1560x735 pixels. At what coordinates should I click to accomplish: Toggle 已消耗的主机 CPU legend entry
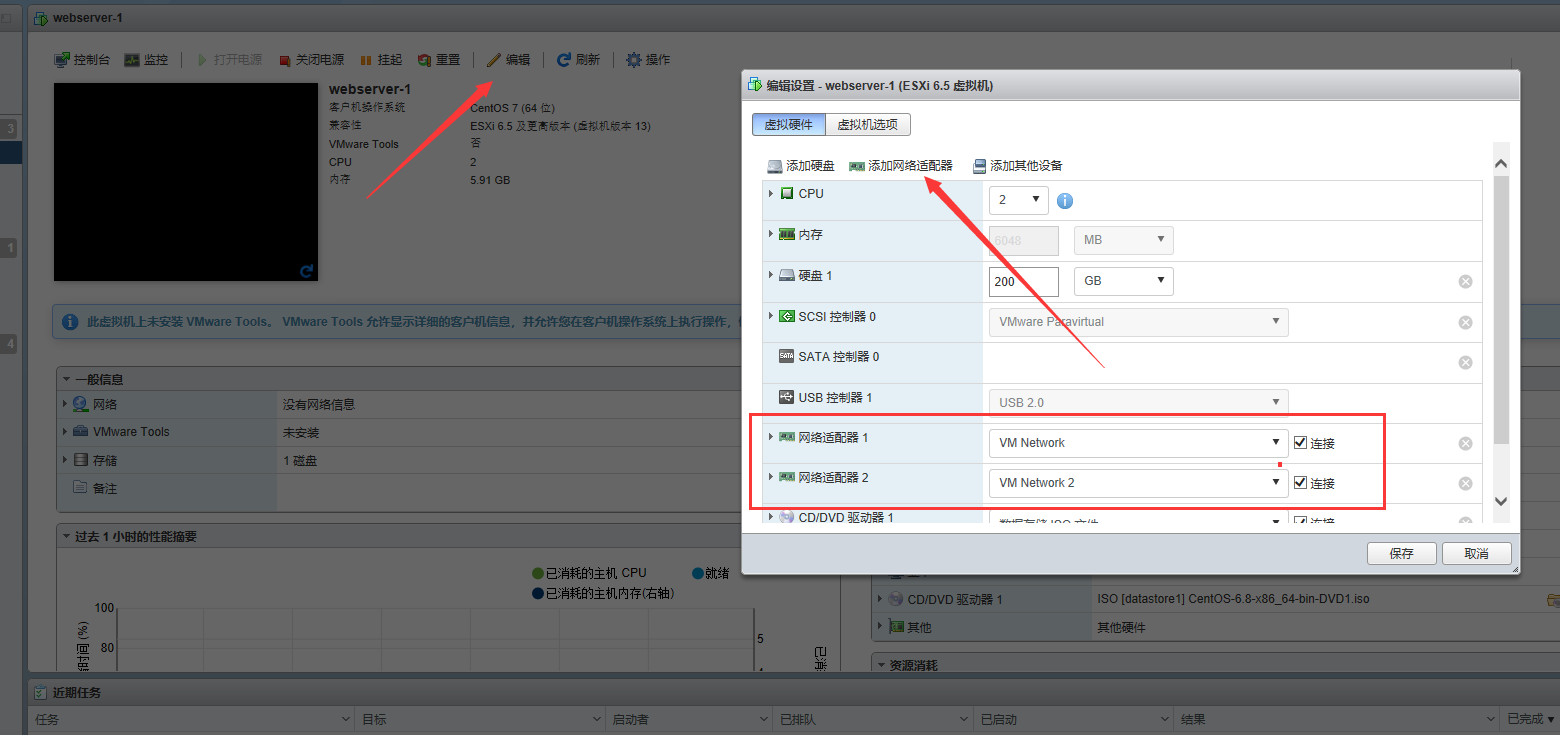tap(589, 573)
